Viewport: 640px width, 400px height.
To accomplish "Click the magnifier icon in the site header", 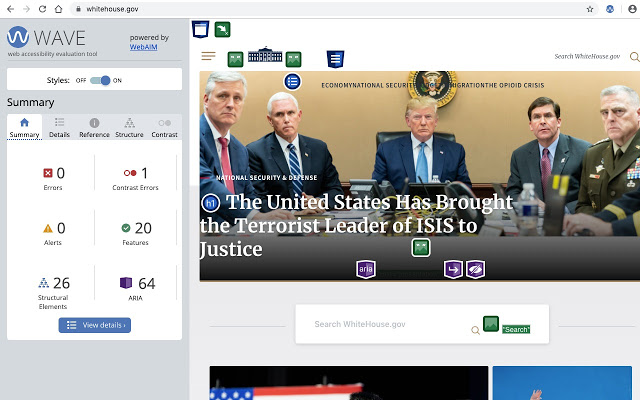I will click(631, 58).
